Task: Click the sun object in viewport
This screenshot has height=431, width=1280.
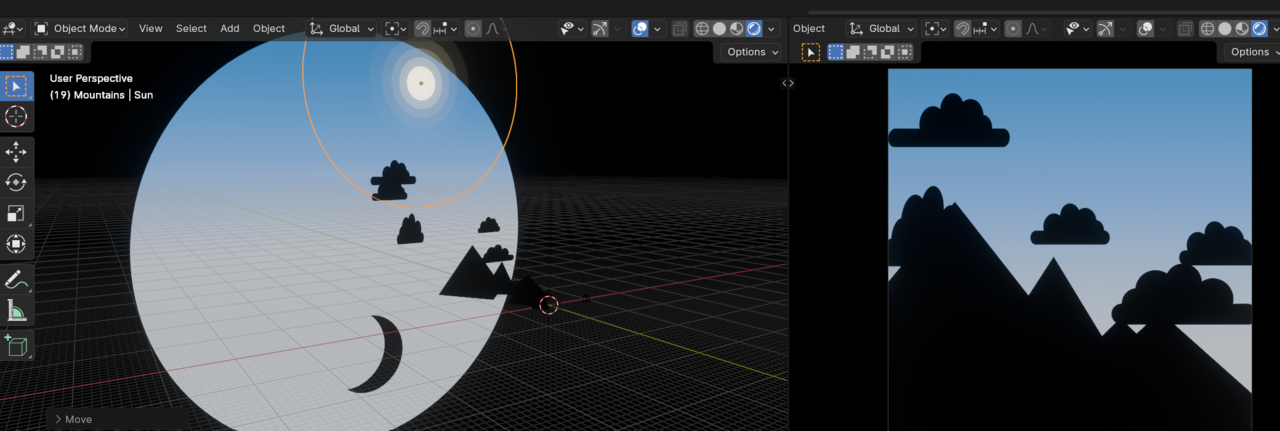Action: [x=421, y=83]
